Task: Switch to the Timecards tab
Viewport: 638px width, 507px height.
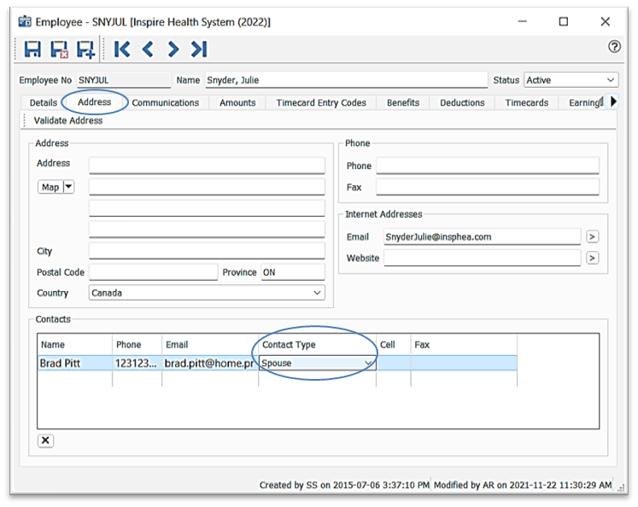Action: click(x=527, y=103)
